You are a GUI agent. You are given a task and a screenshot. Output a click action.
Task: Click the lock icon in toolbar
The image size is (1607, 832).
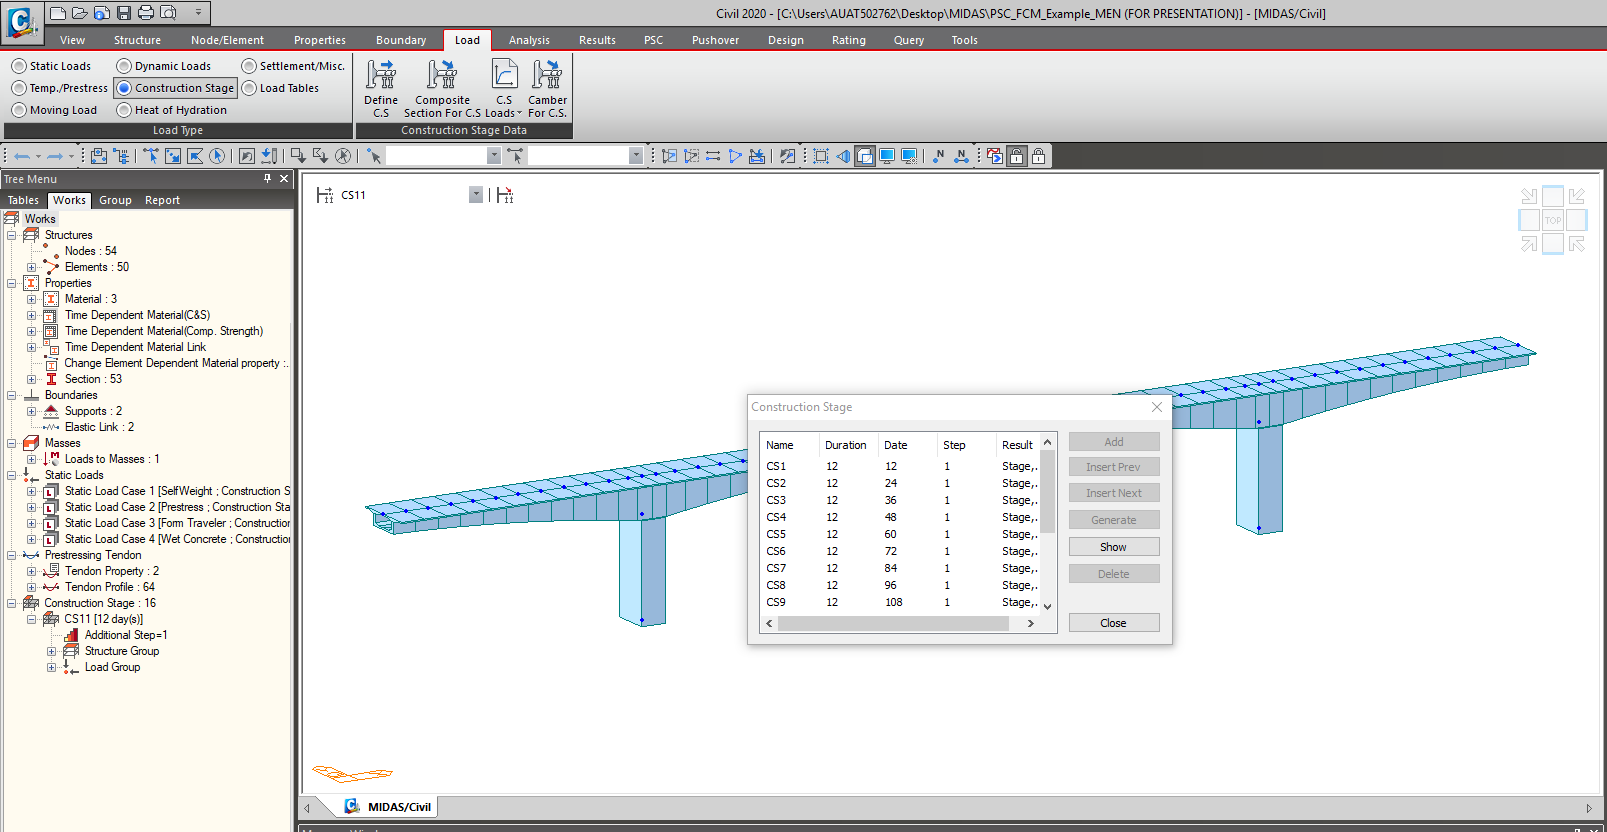(x=1039, y=156)
